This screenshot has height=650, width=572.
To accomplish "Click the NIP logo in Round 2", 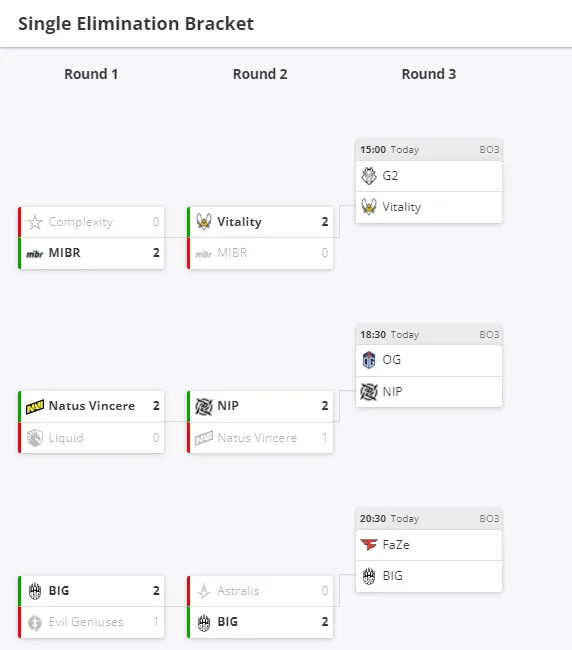I will pyautogui.click(x=204, y=406).
